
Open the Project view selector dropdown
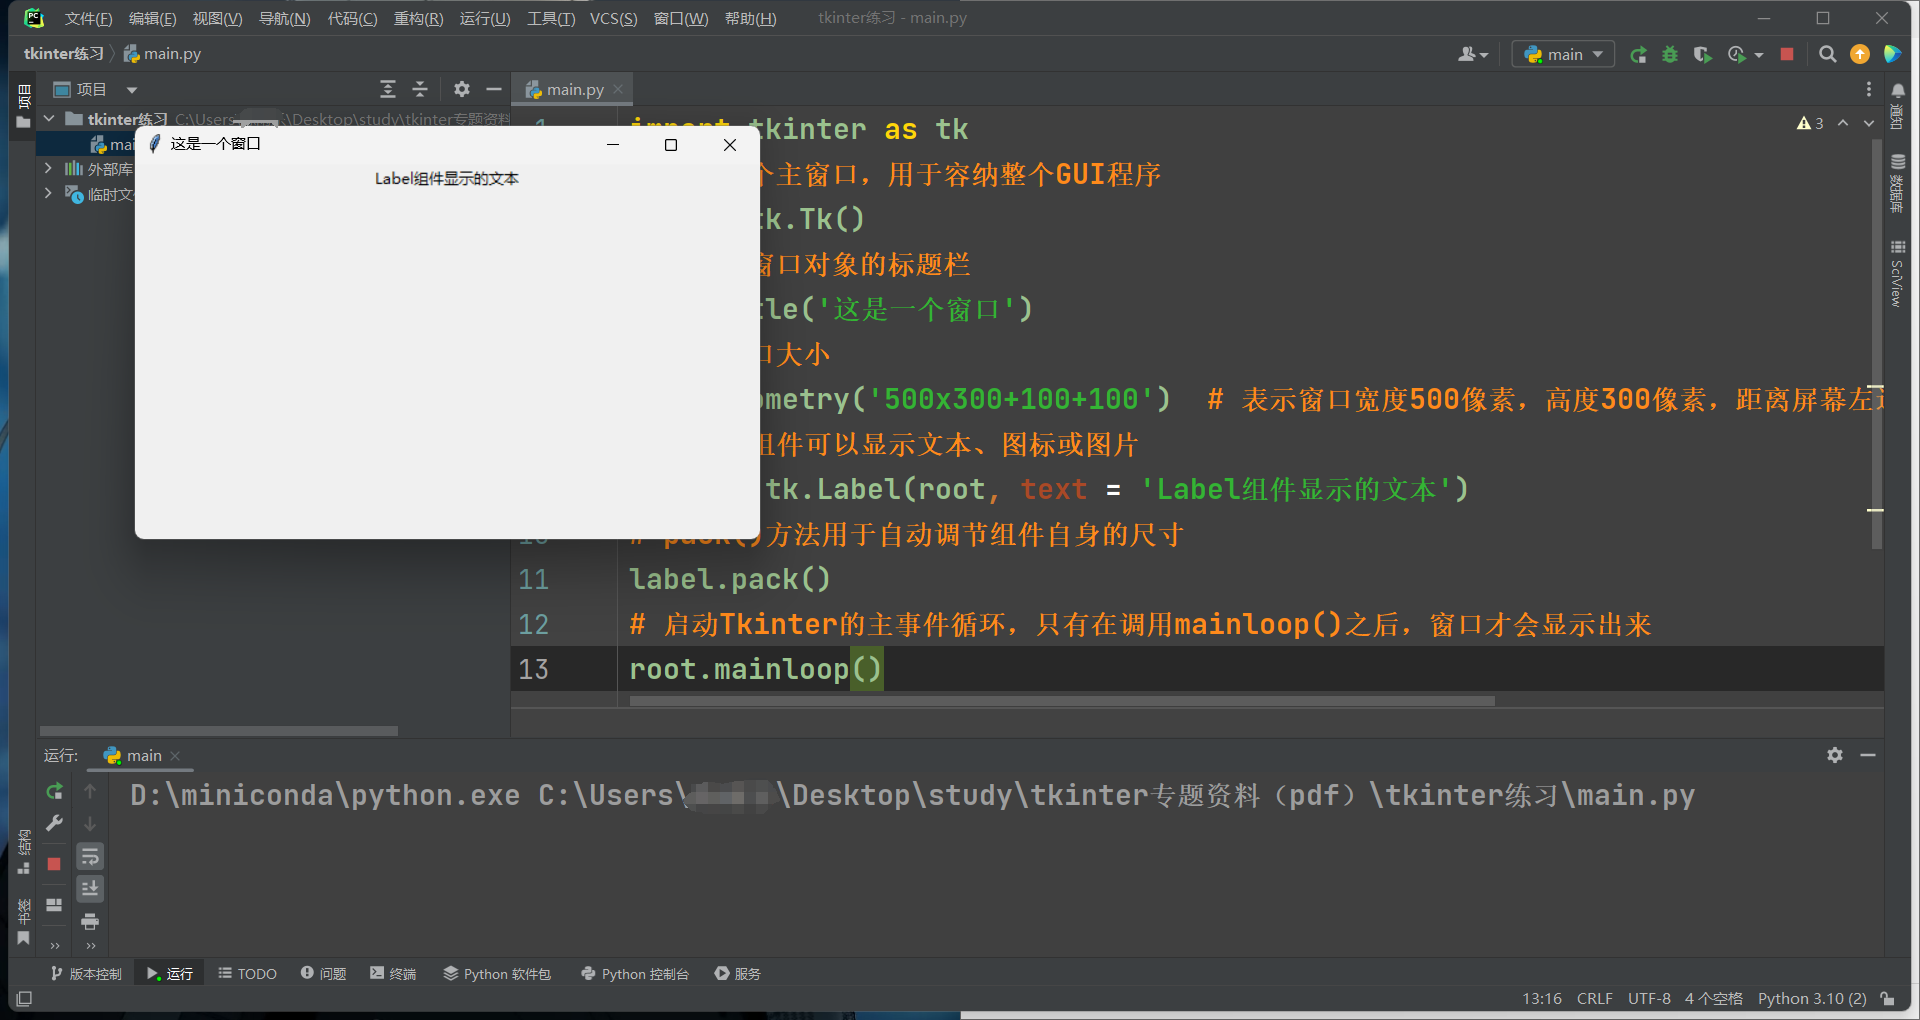click(x=131, y=90)
